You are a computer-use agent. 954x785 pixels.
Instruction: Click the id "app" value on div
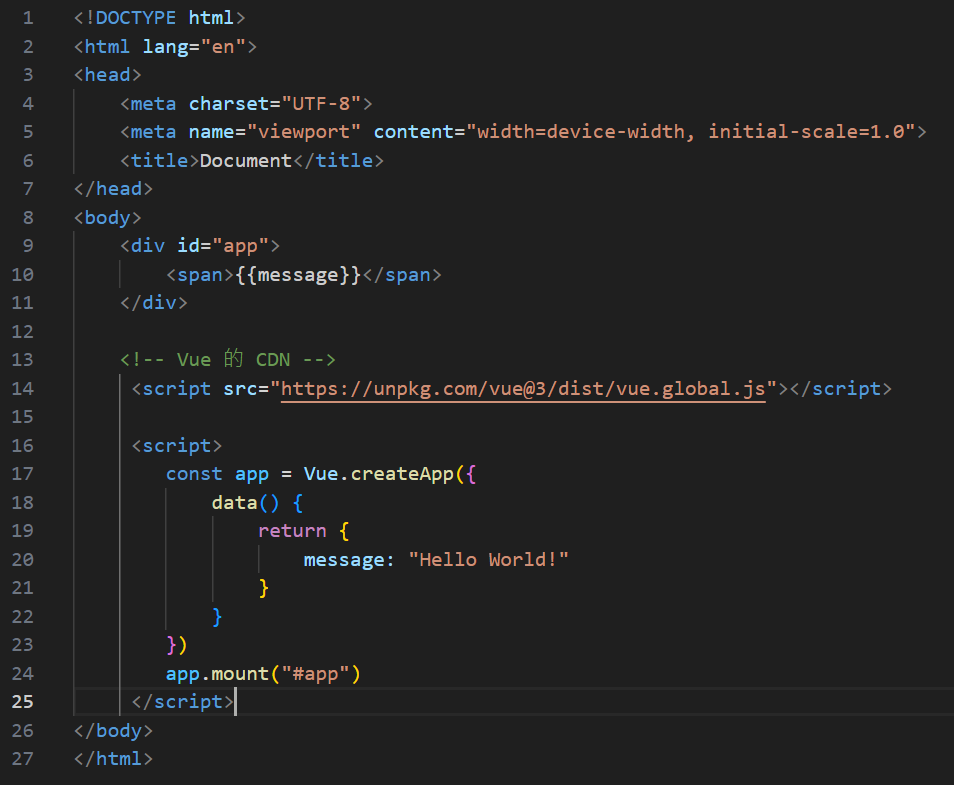click(x=239, y=246)
